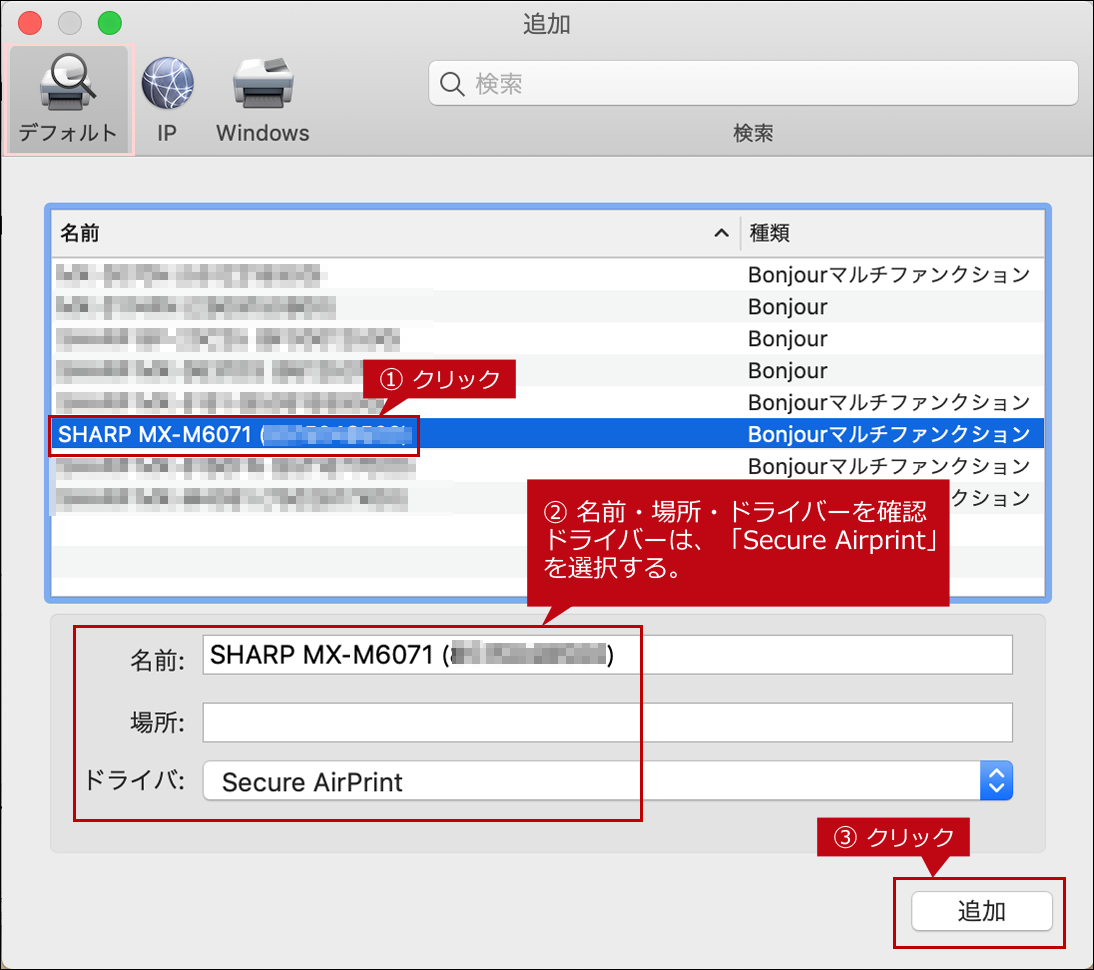Close the 追加 window with red button
Screen dimensions: 1094x970
coord(30,23)
